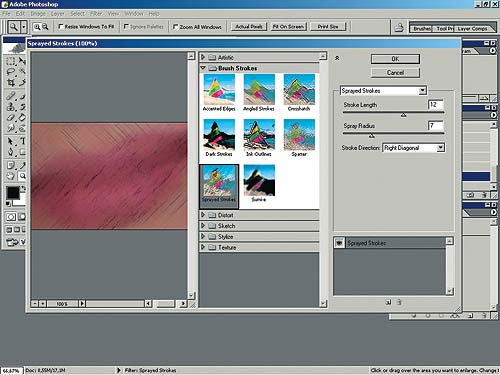
Task: Select the Lasso tool
Action: (x=11, y=72)
